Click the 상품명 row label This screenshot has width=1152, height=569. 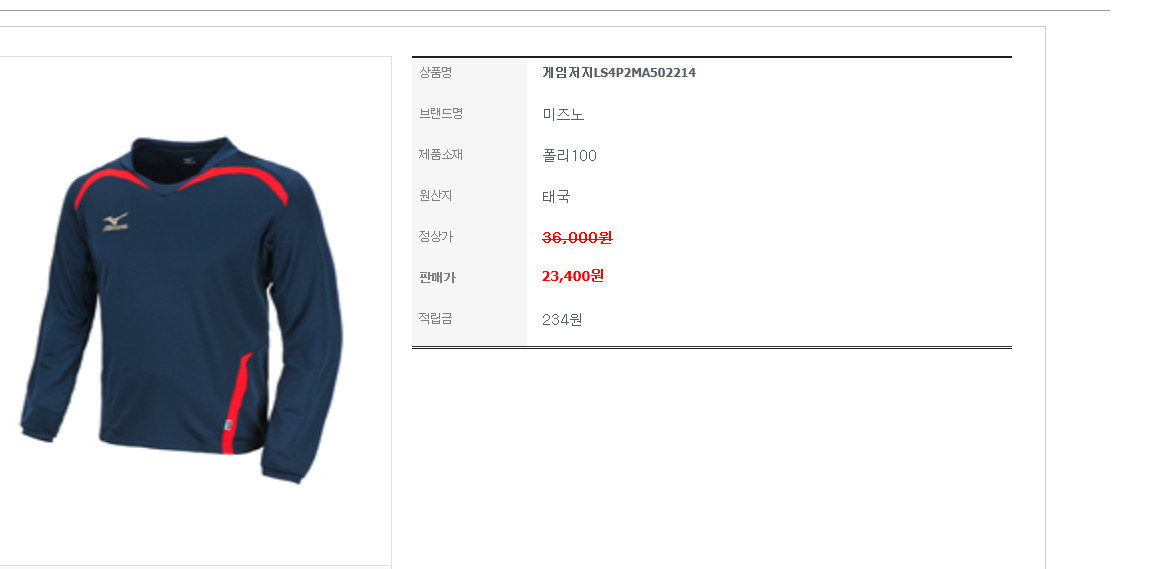tap(435, 72)
